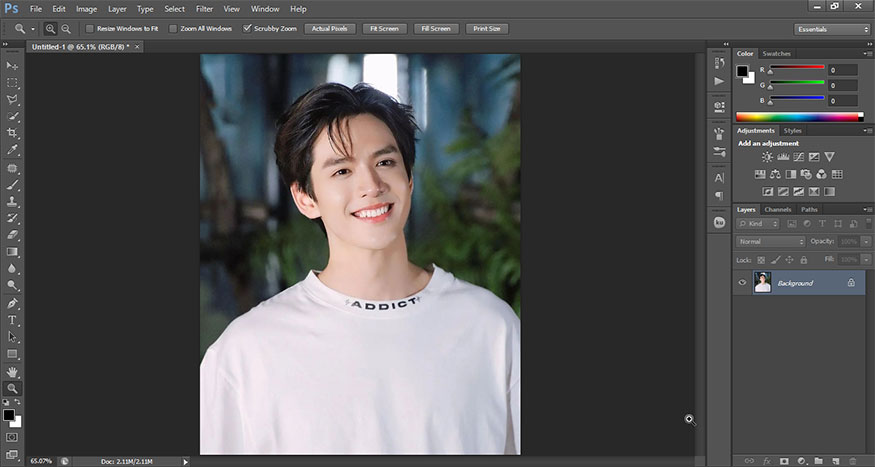Check the Zoom All Windows option

pos(173,29)
